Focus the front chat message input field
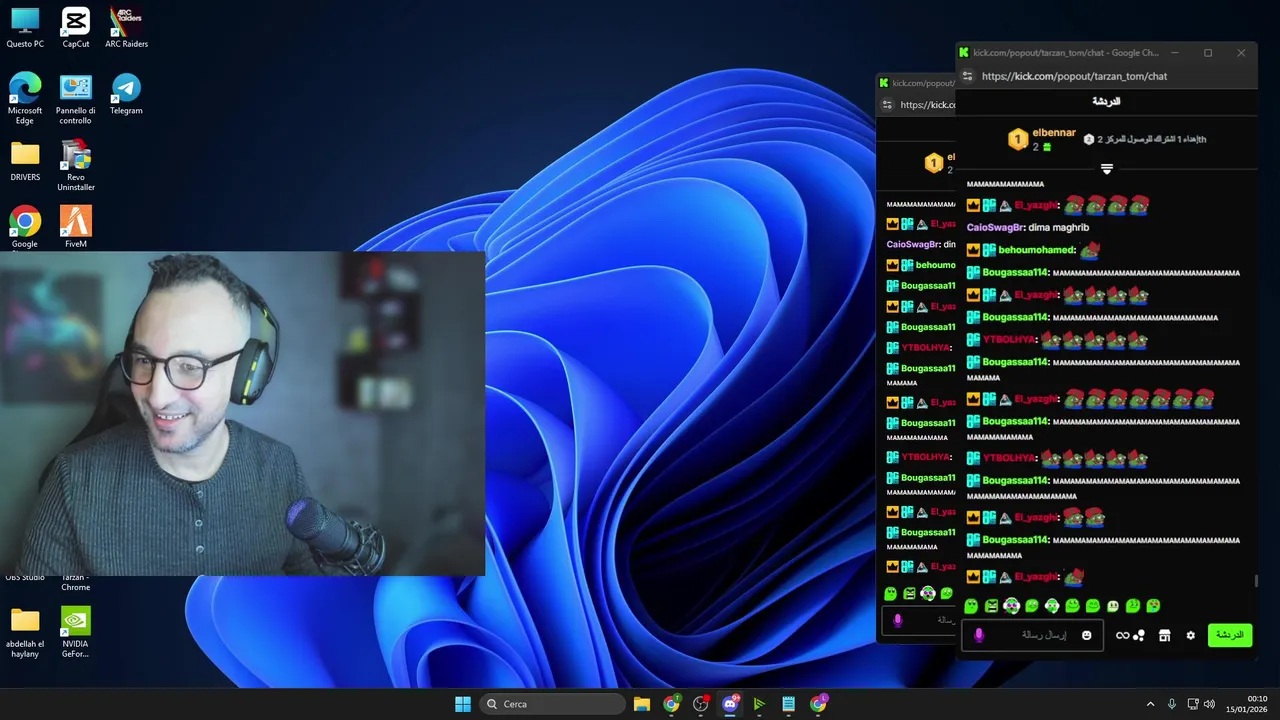This screenshot has height=720, width=1280. (x=1032, y=635)
